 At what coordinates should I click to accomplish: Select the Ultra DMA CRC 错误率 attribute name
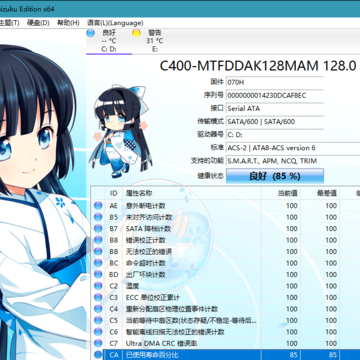tap(161, 343)
